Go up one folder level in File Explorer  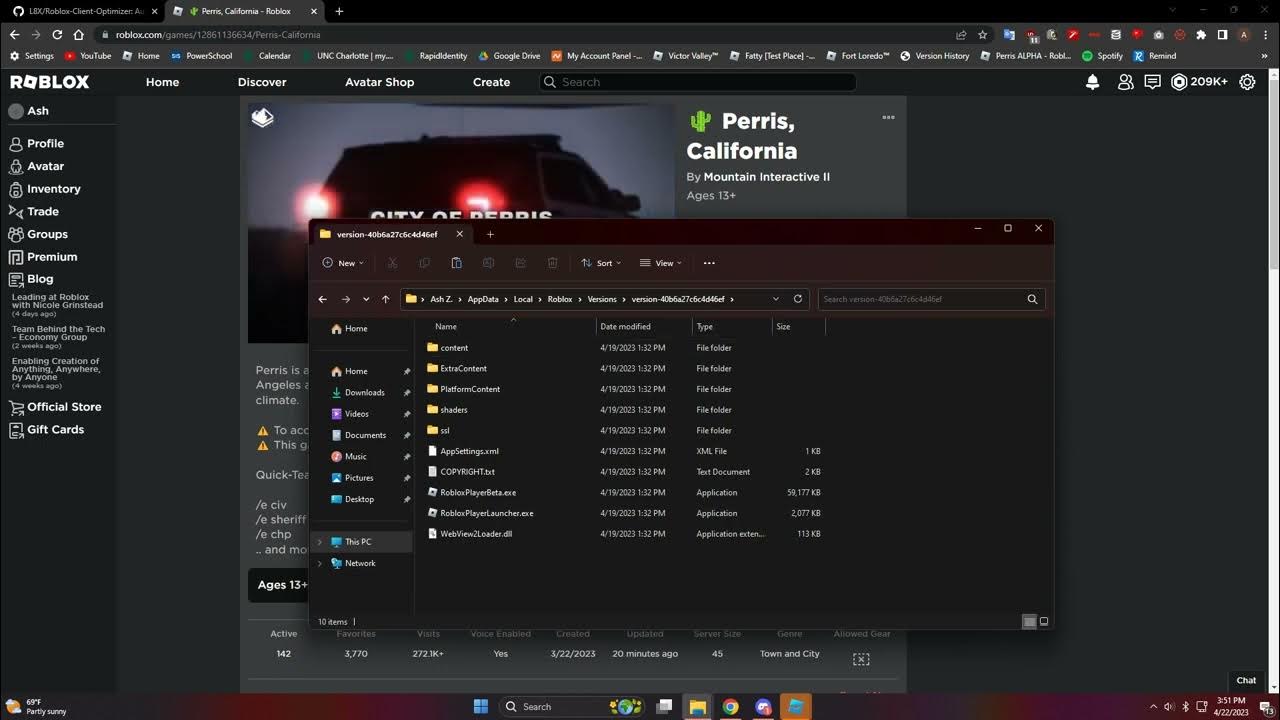point(385,299)
